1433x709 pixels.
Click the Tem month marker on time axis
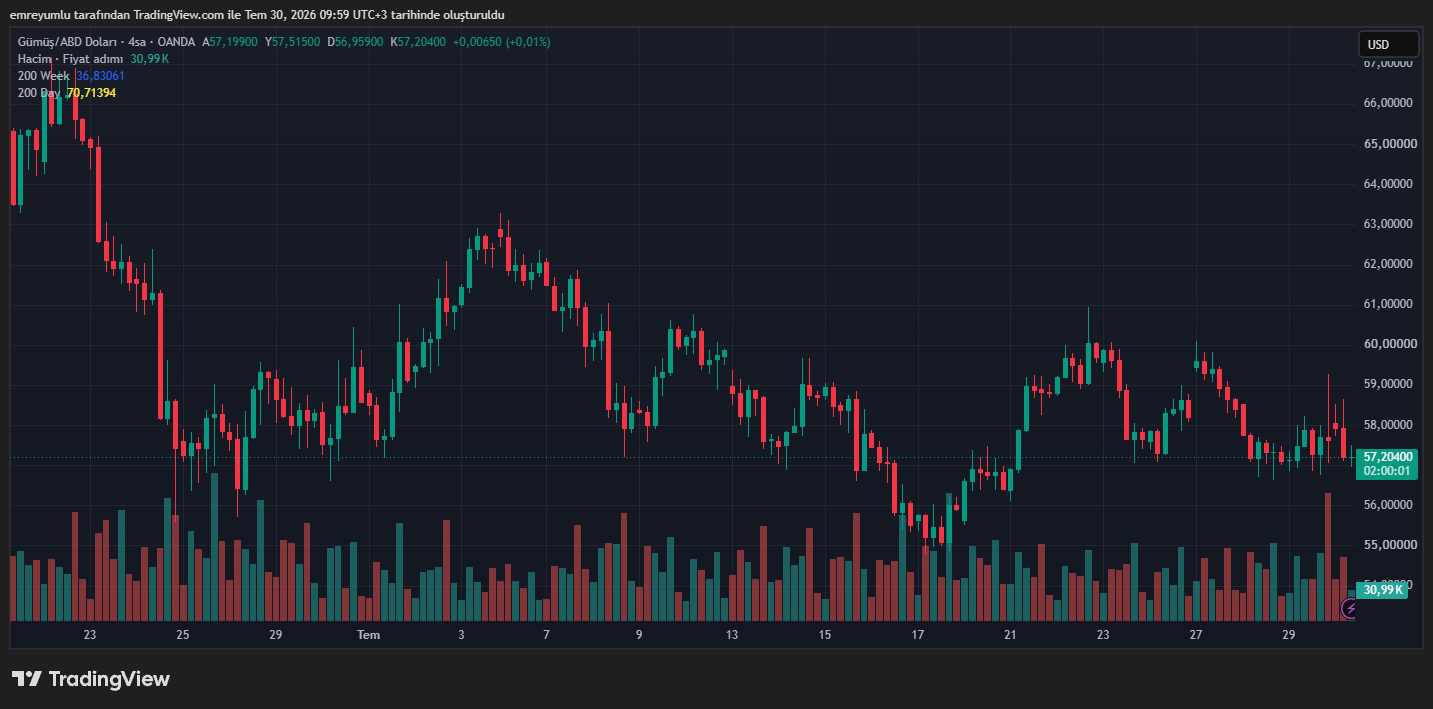click(369, 635)
